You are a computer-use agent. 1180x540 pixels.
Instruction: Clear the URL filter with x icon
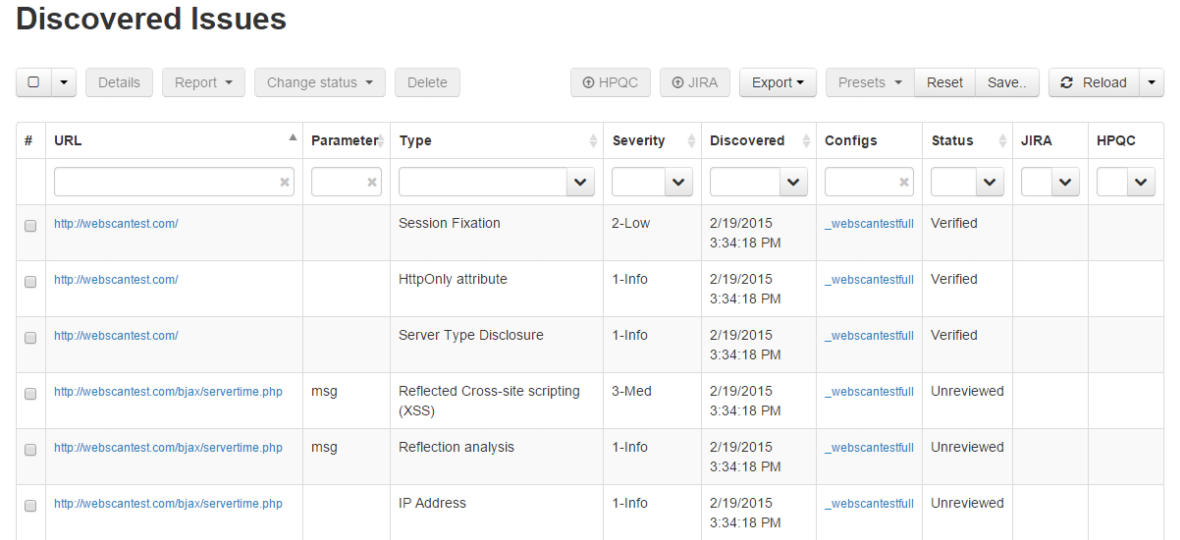pyautogui.click(x=285, y=182)
